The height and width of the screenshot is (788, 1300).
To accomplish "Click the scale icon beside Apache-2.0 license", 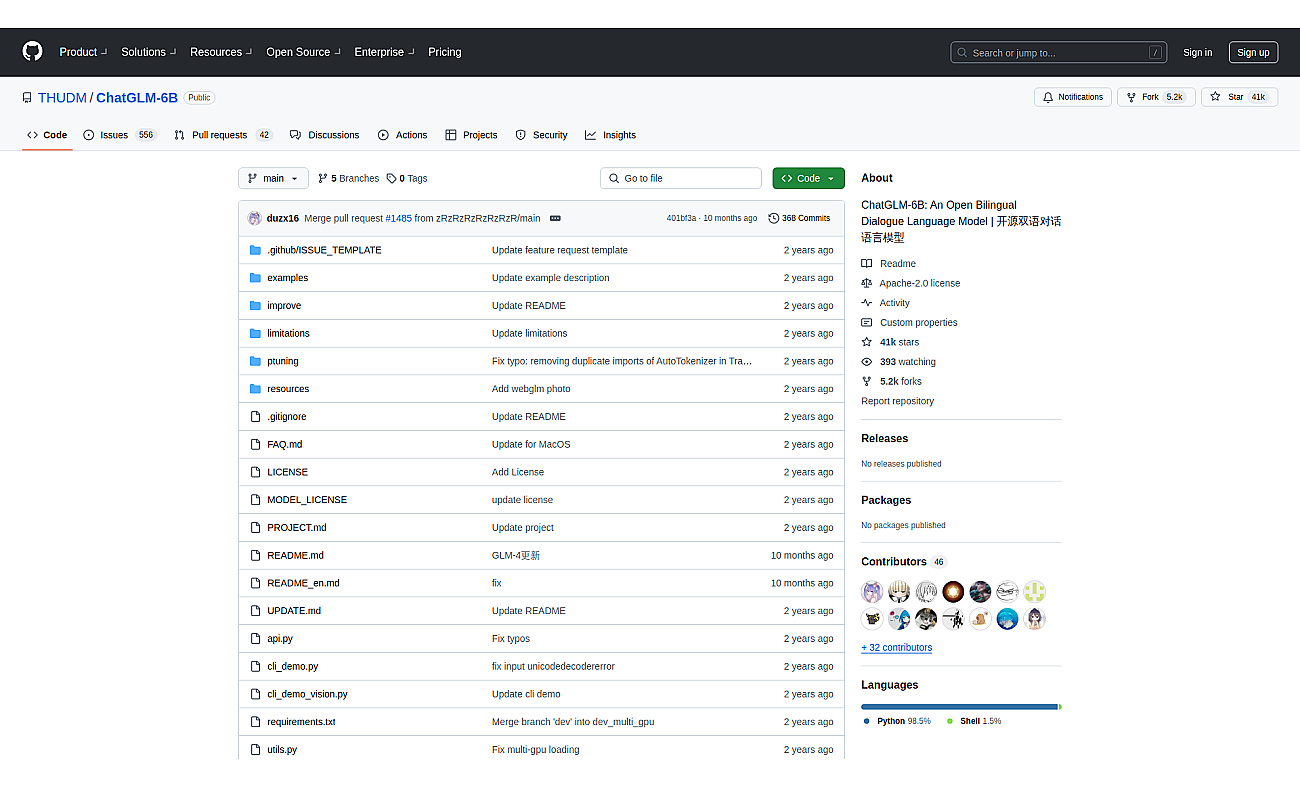I will point(867,283).
